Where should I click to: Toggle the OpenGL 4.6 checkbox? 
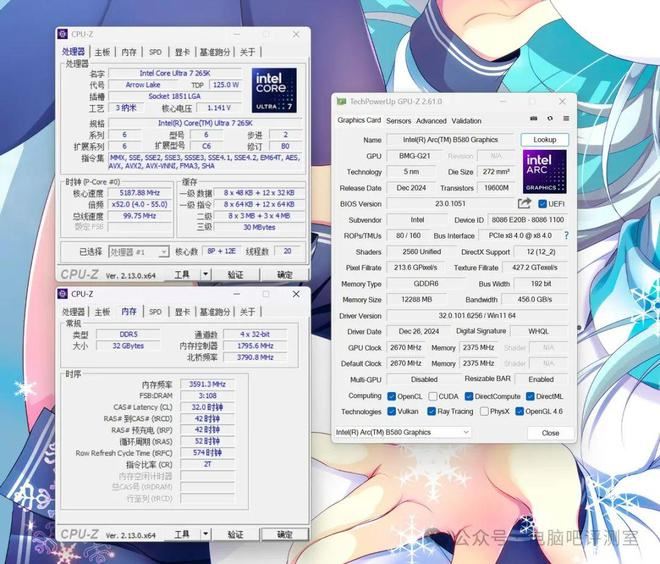[x=519, y=411]
